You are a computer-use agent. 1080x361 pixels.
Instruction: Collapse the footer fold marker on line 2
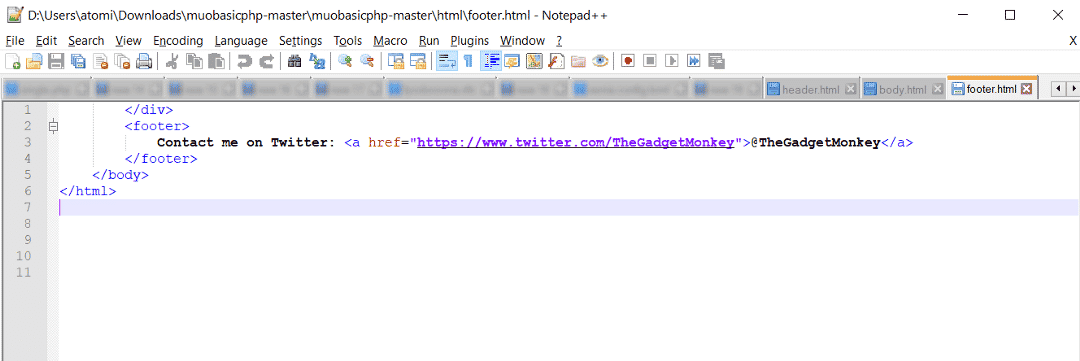(x=54, y=126)
